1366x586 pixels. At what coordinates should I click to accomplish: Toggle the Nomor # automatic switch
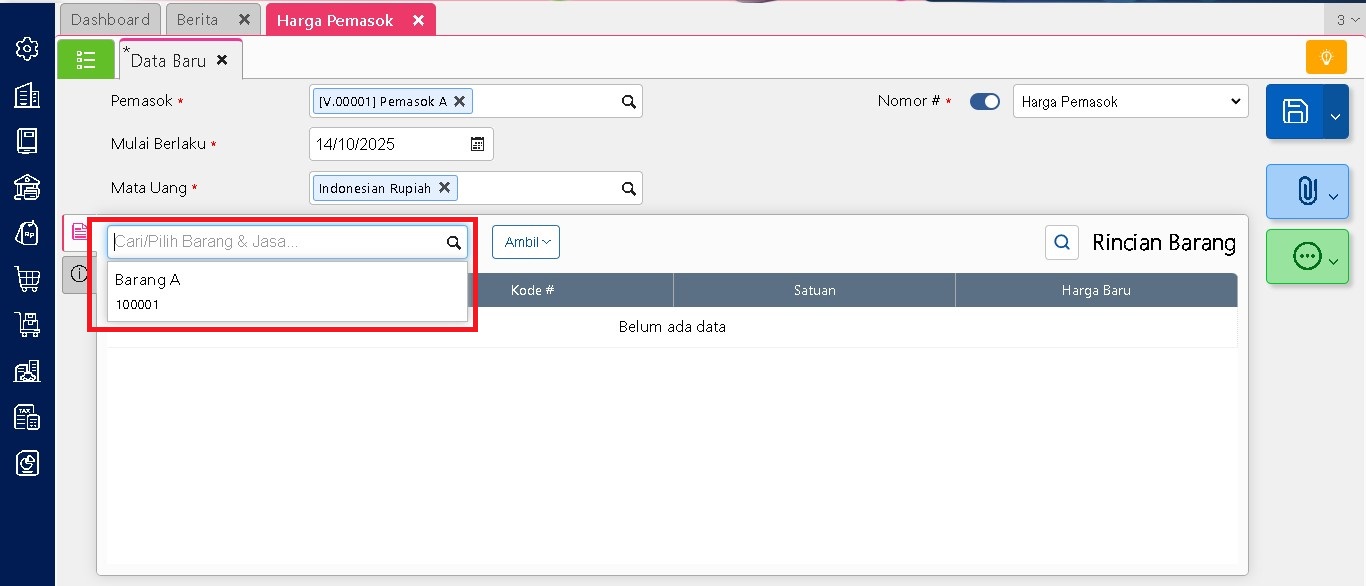click(x=985, y=102)
